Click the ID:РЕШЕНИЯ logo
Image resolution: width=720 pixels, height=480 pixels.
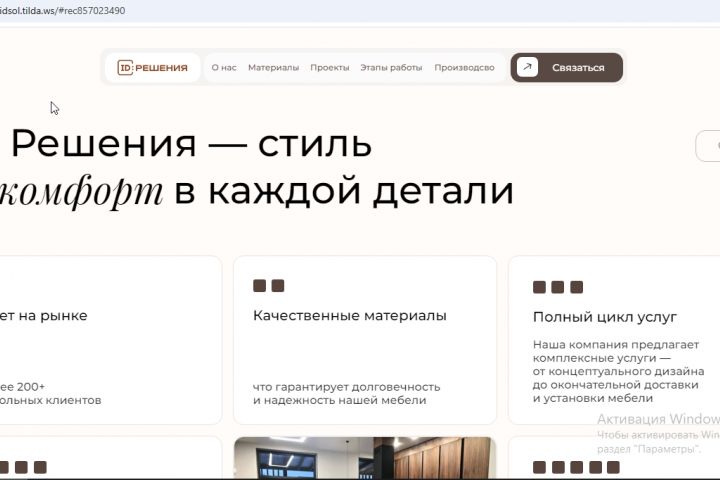click(x=152, y=68)
